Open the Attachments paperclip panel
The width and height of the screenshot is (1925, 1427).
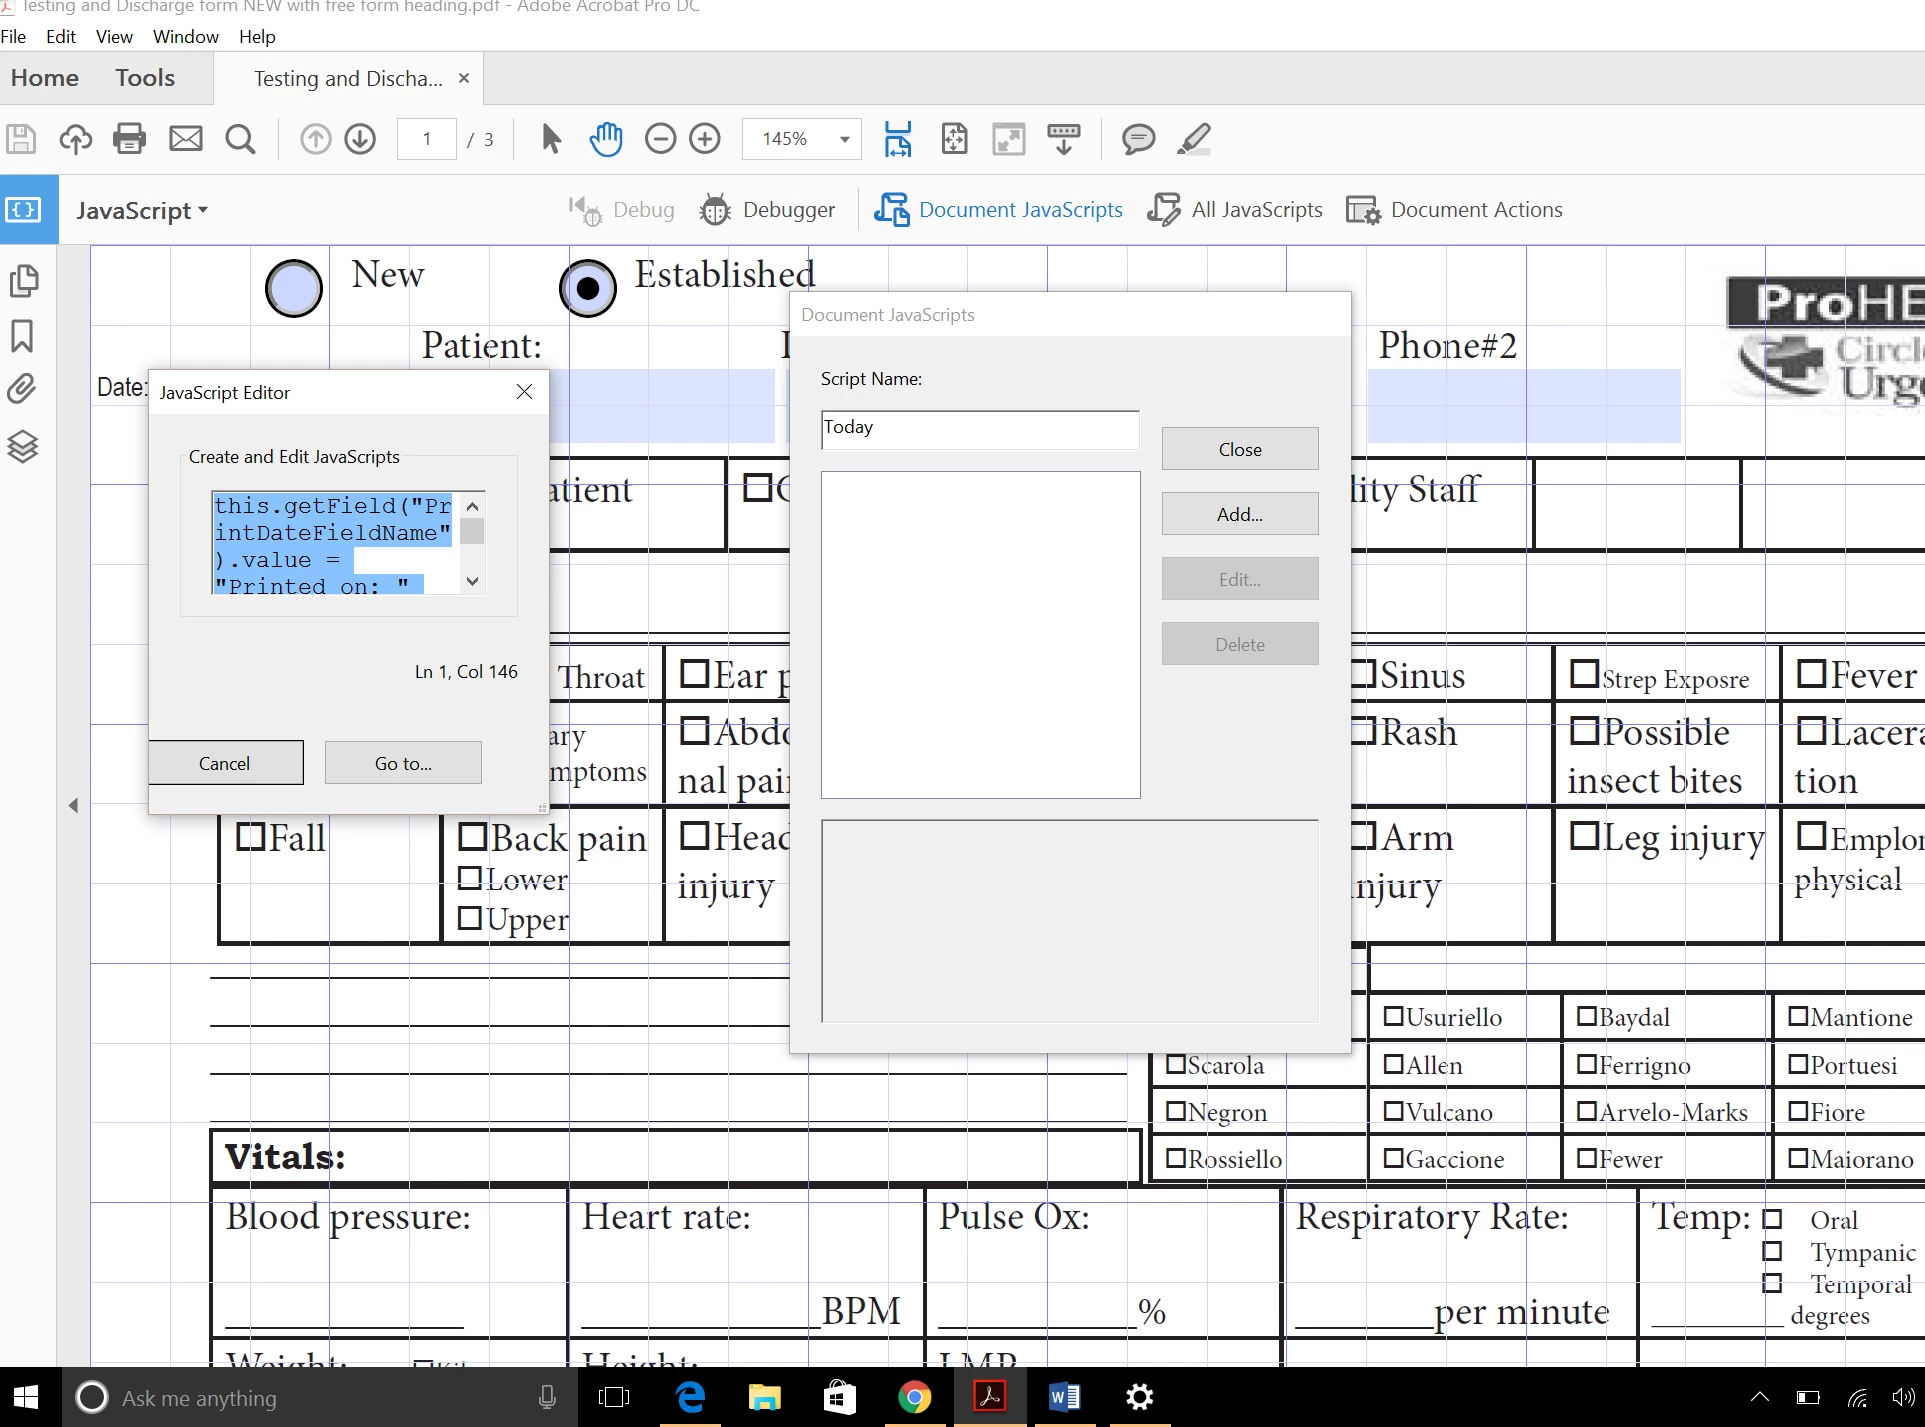coord(22,388)
